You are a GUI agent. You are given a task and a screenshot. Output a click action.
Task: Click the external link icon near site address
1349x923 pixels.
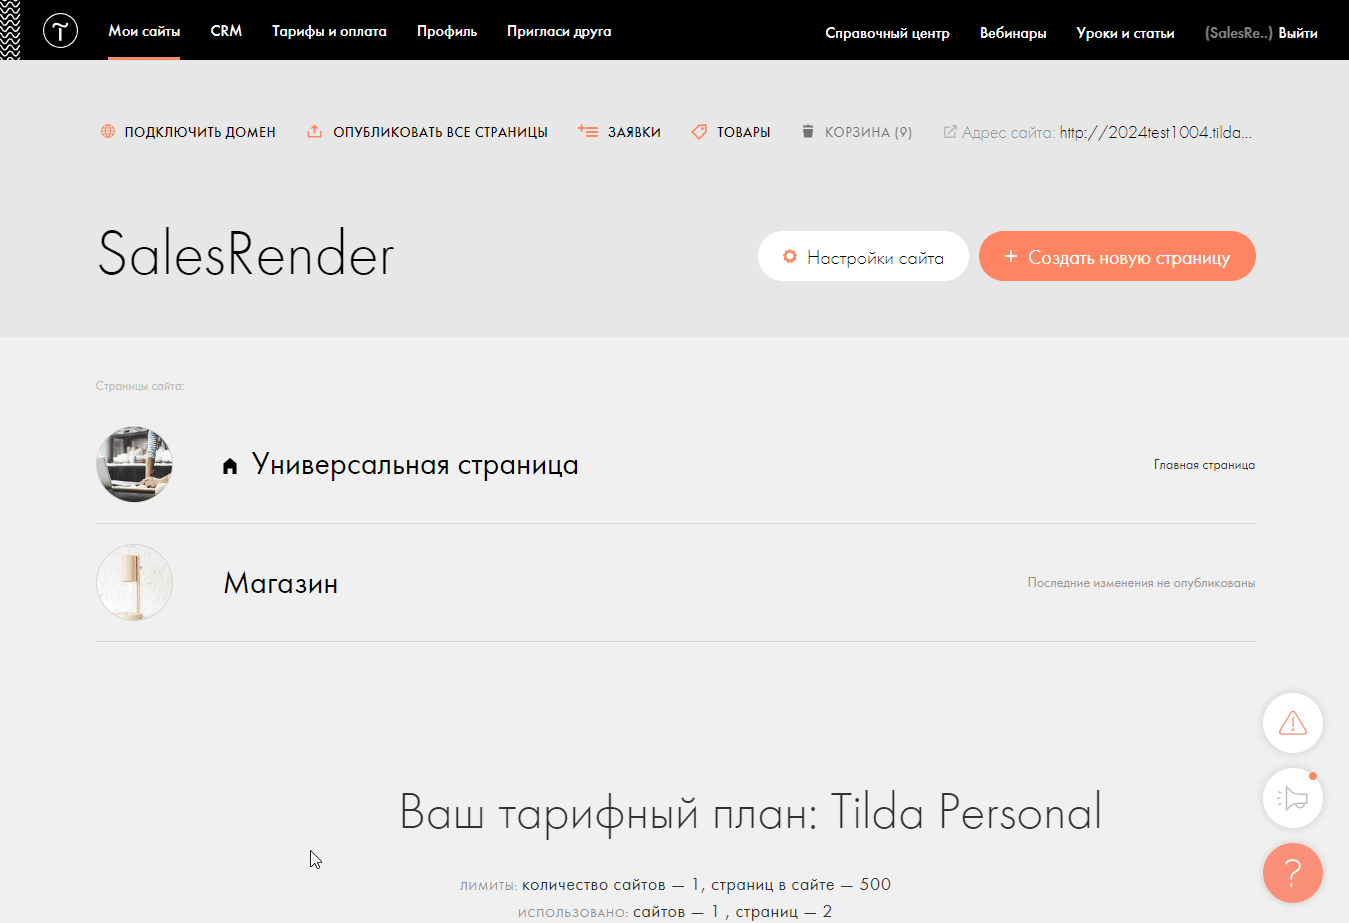click(950, 132)
